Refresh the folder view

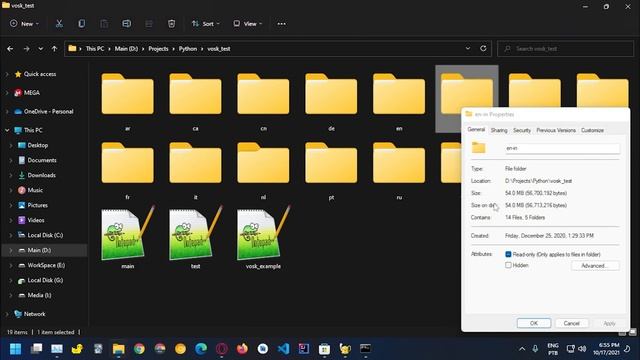(483, 49)
